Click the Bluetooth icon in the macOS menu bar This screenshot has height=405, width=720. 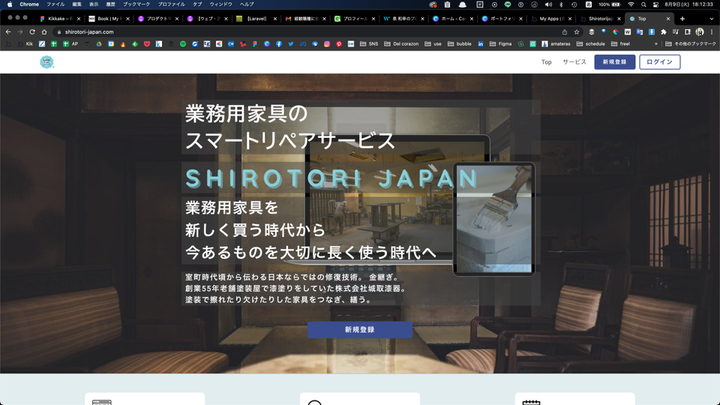point(561,5)
